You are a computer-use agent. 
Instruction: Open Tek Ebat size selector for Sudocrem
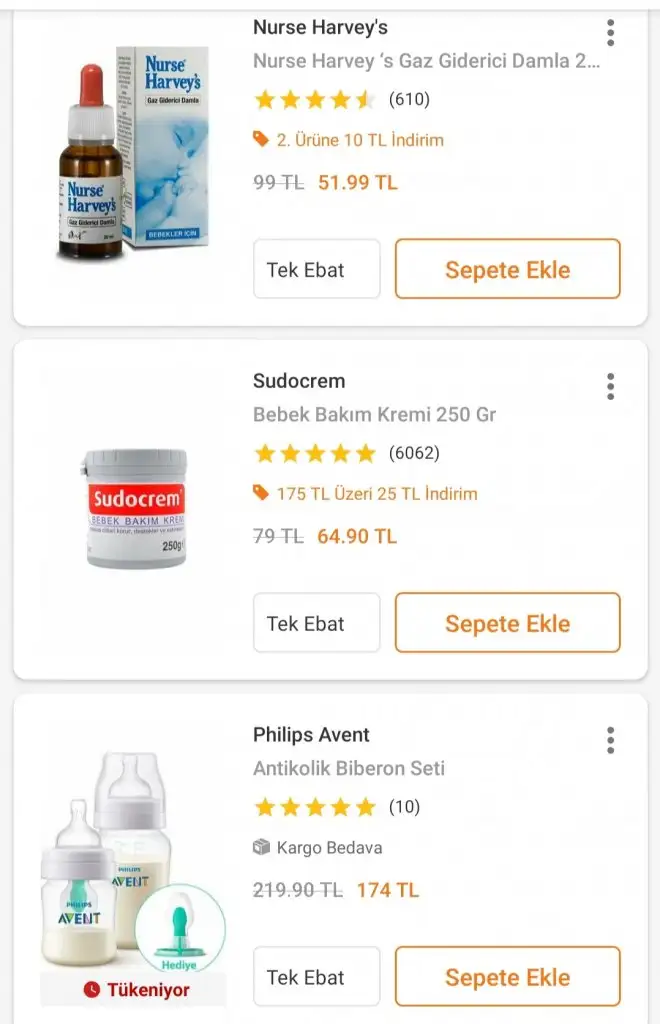click(x=316, y=623)
